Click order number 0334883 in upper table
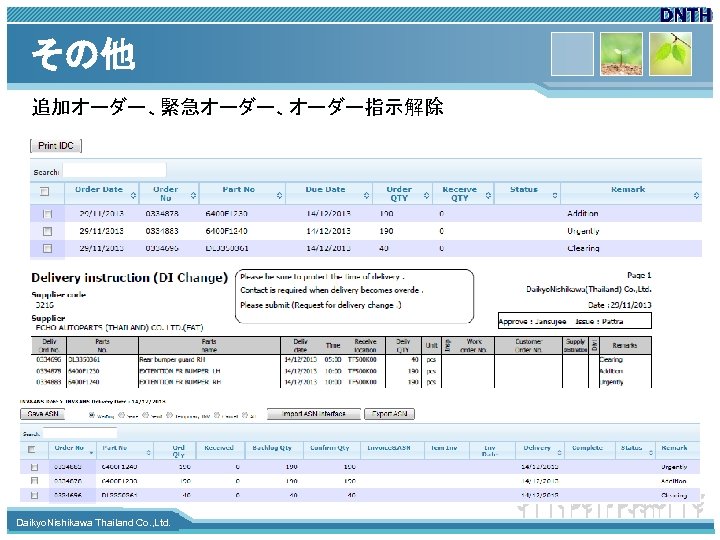 pyautogui.click(x=162, y=231)
